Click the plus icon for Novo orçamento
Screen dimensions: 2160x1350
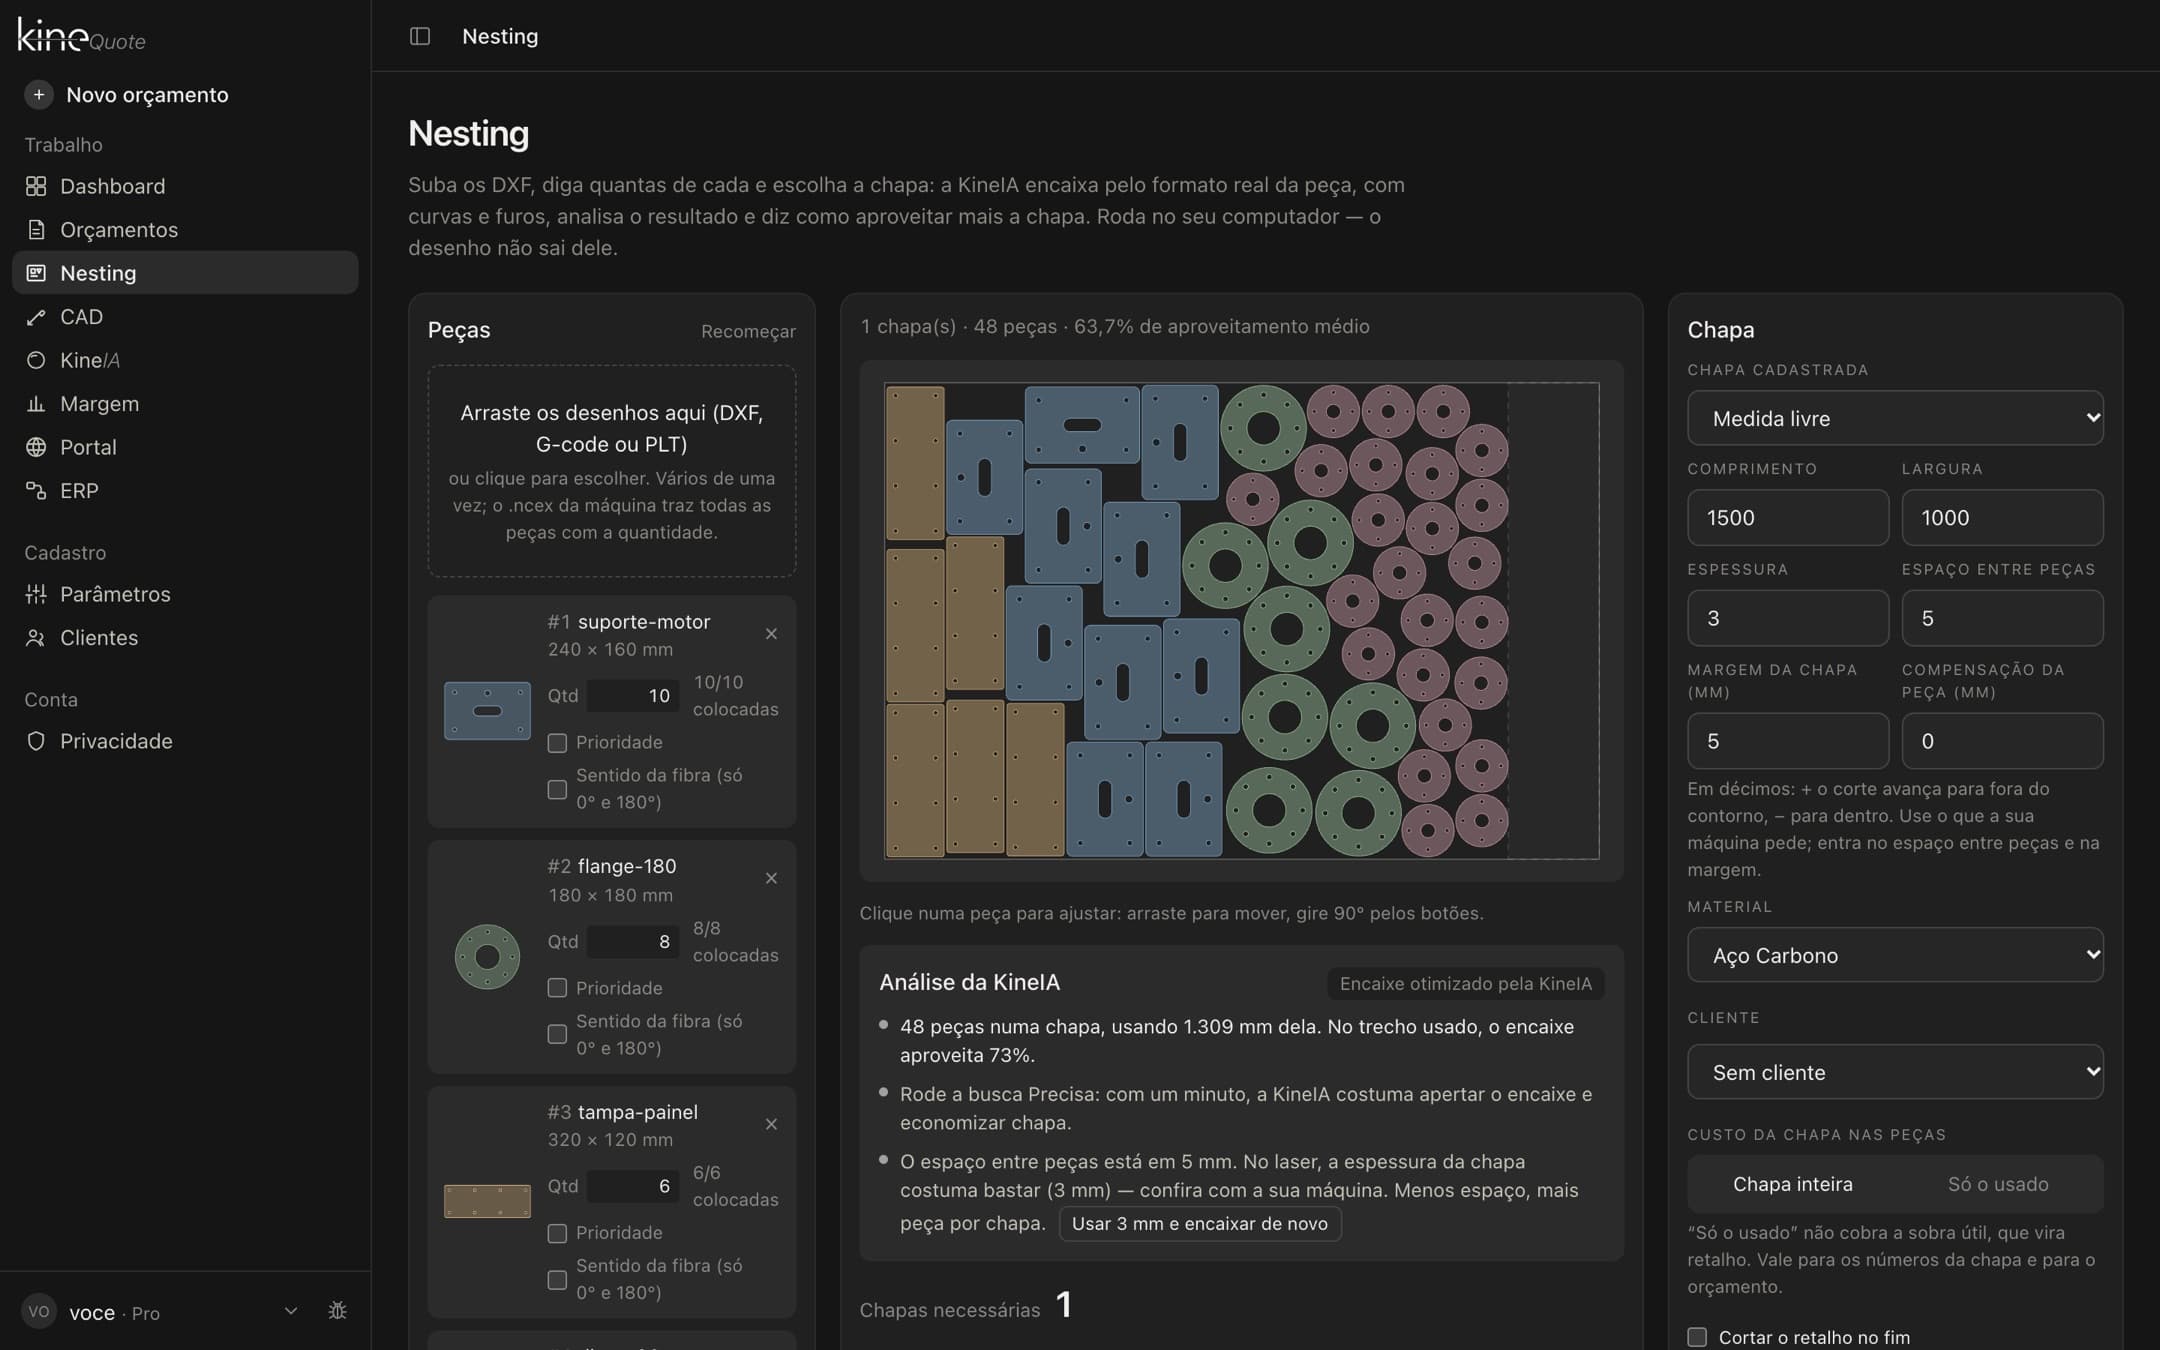click(x=38, y=94)
